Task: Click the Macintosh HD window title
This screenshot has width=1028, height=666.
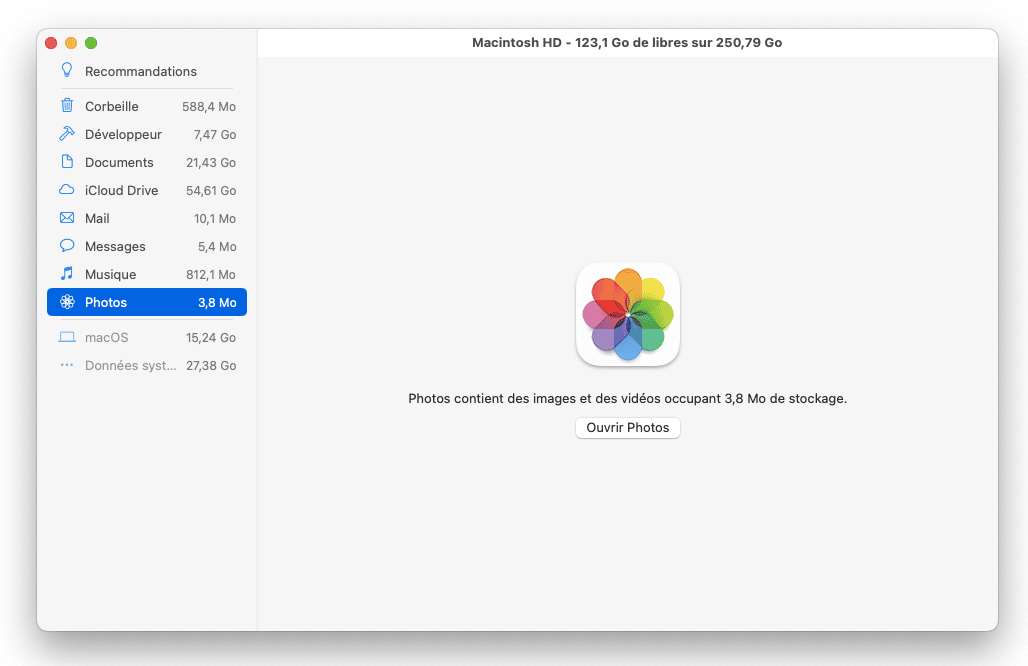Action: (x=627, y=43)
